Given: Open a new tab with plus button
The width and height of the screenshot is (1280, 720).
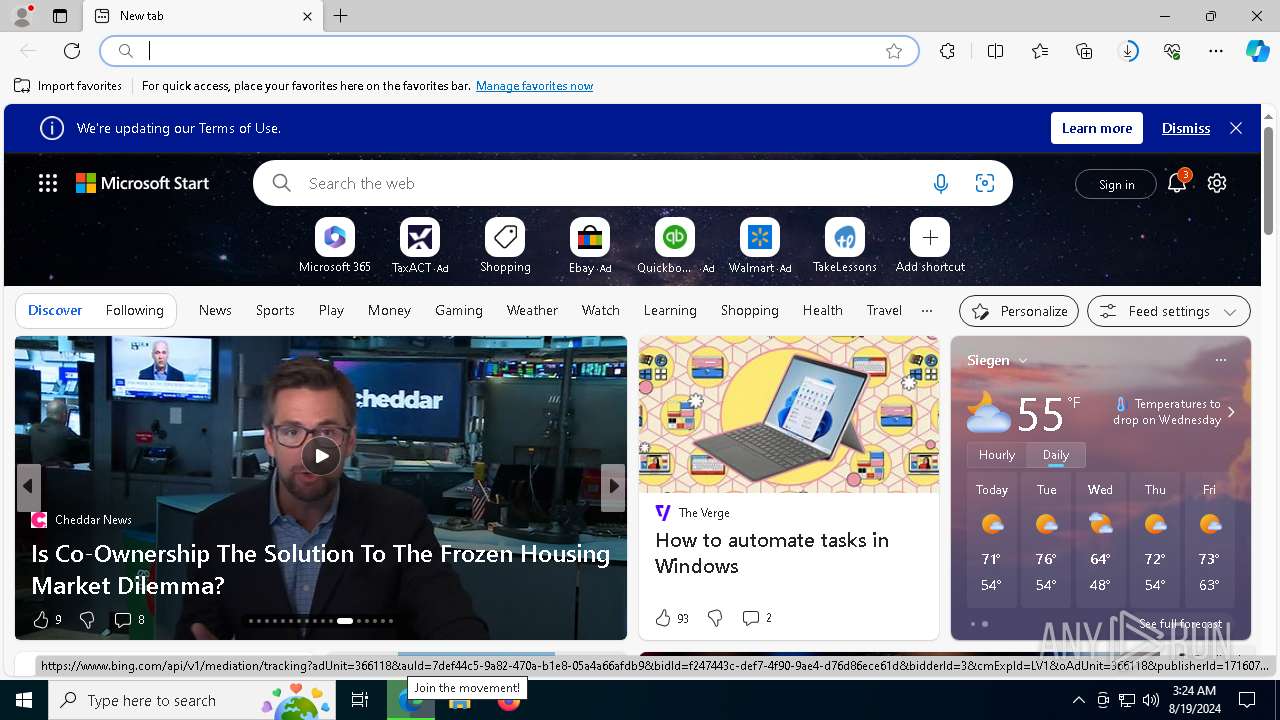Looking at the screenshot, I should pyautogui.click(x=341, y=16).
